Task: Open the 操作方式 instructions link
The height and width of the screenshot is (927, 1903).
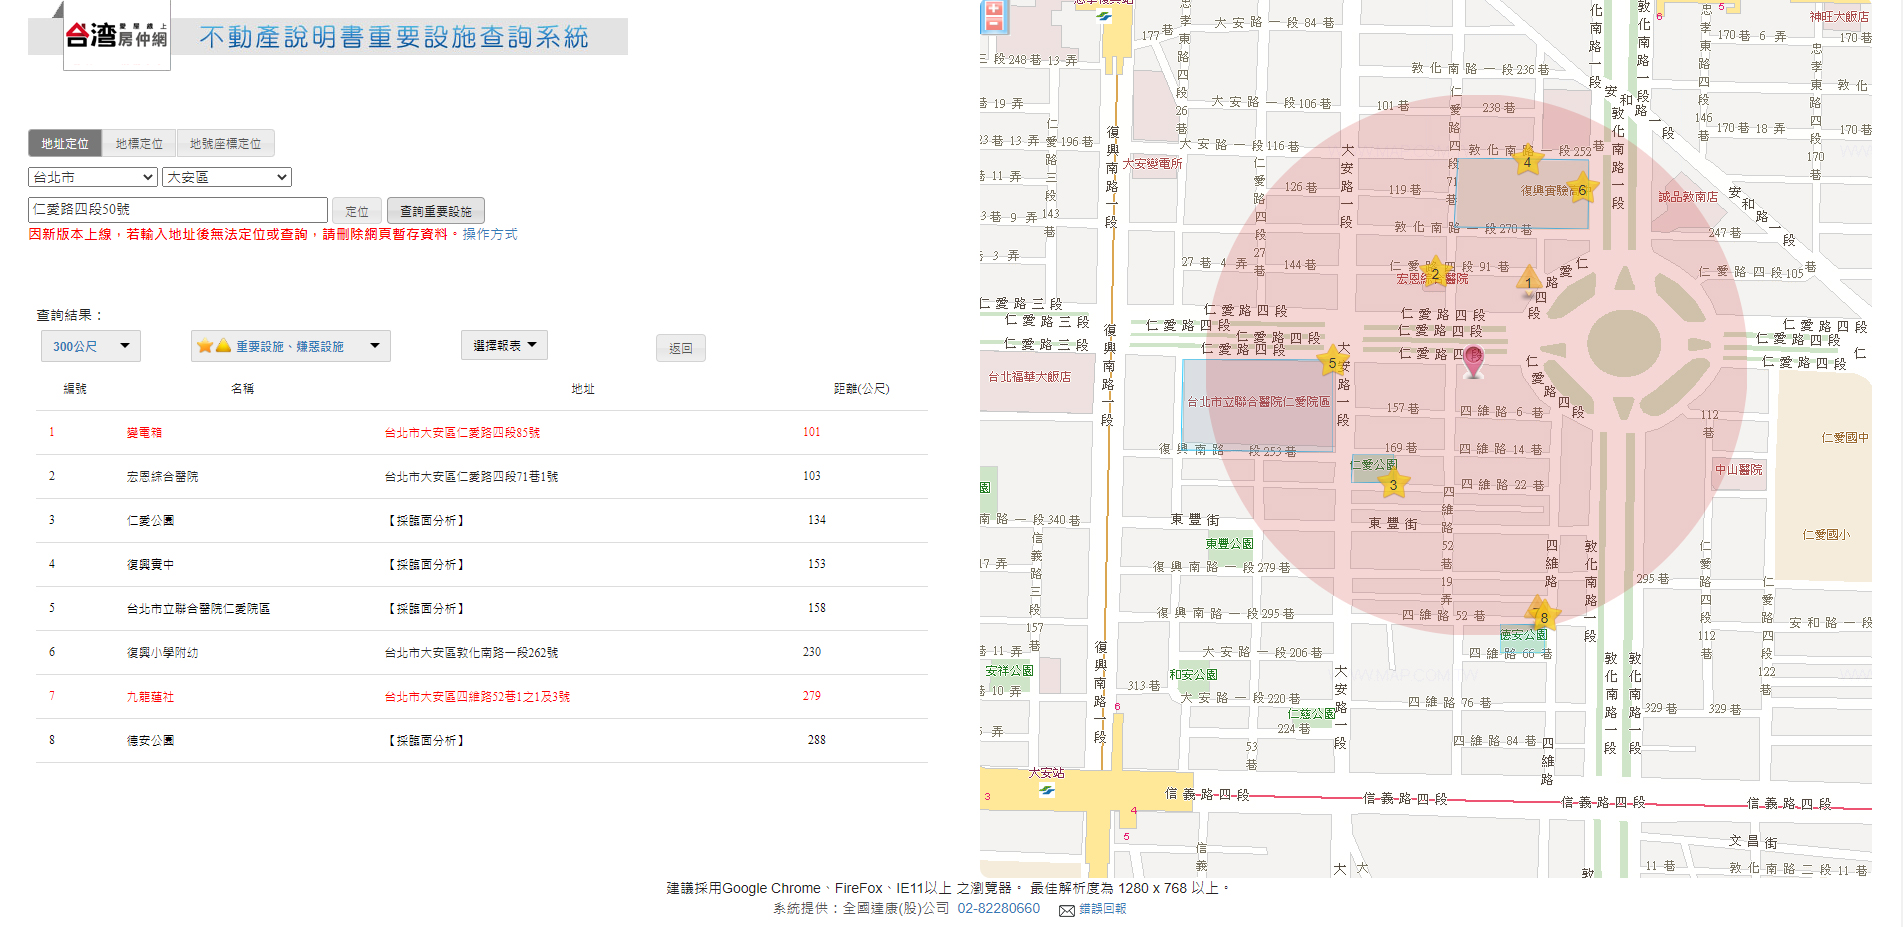Action: [x=490, y=234]
